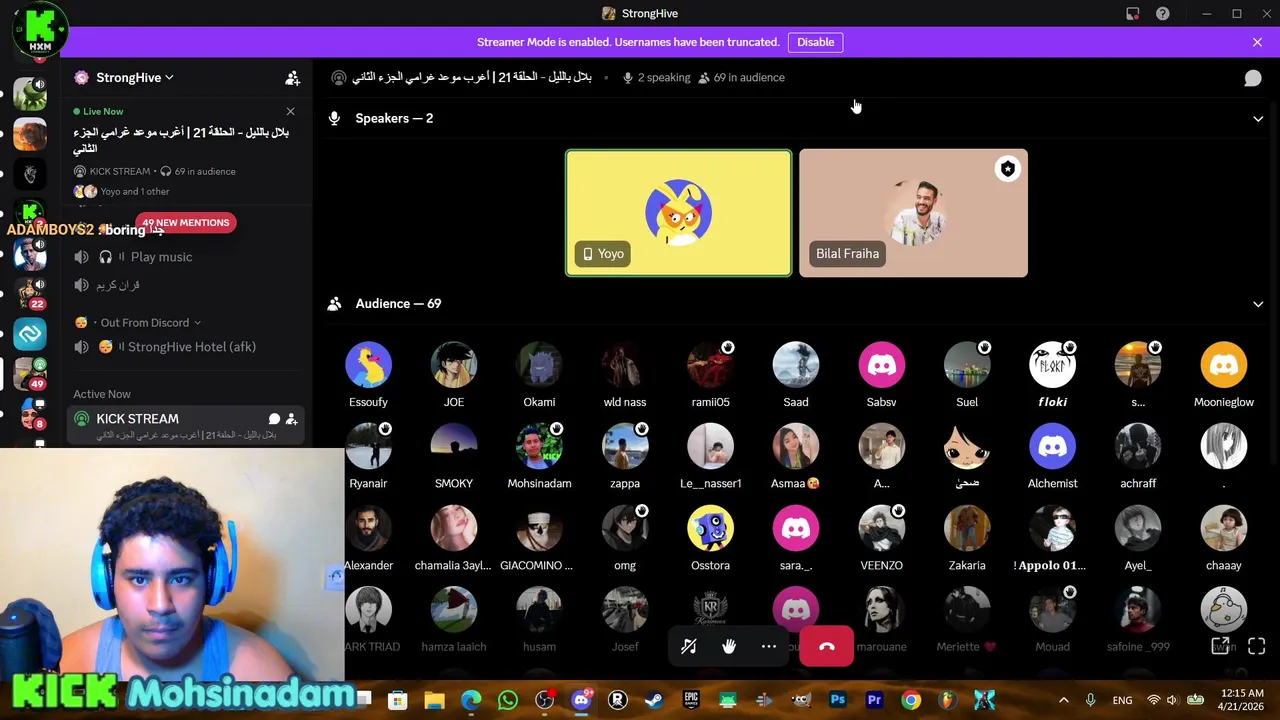1280x720 pixels.
Task: Click 'Yoyo and 1 other' text
Action: pyautogui.click(x=135, y=192)
